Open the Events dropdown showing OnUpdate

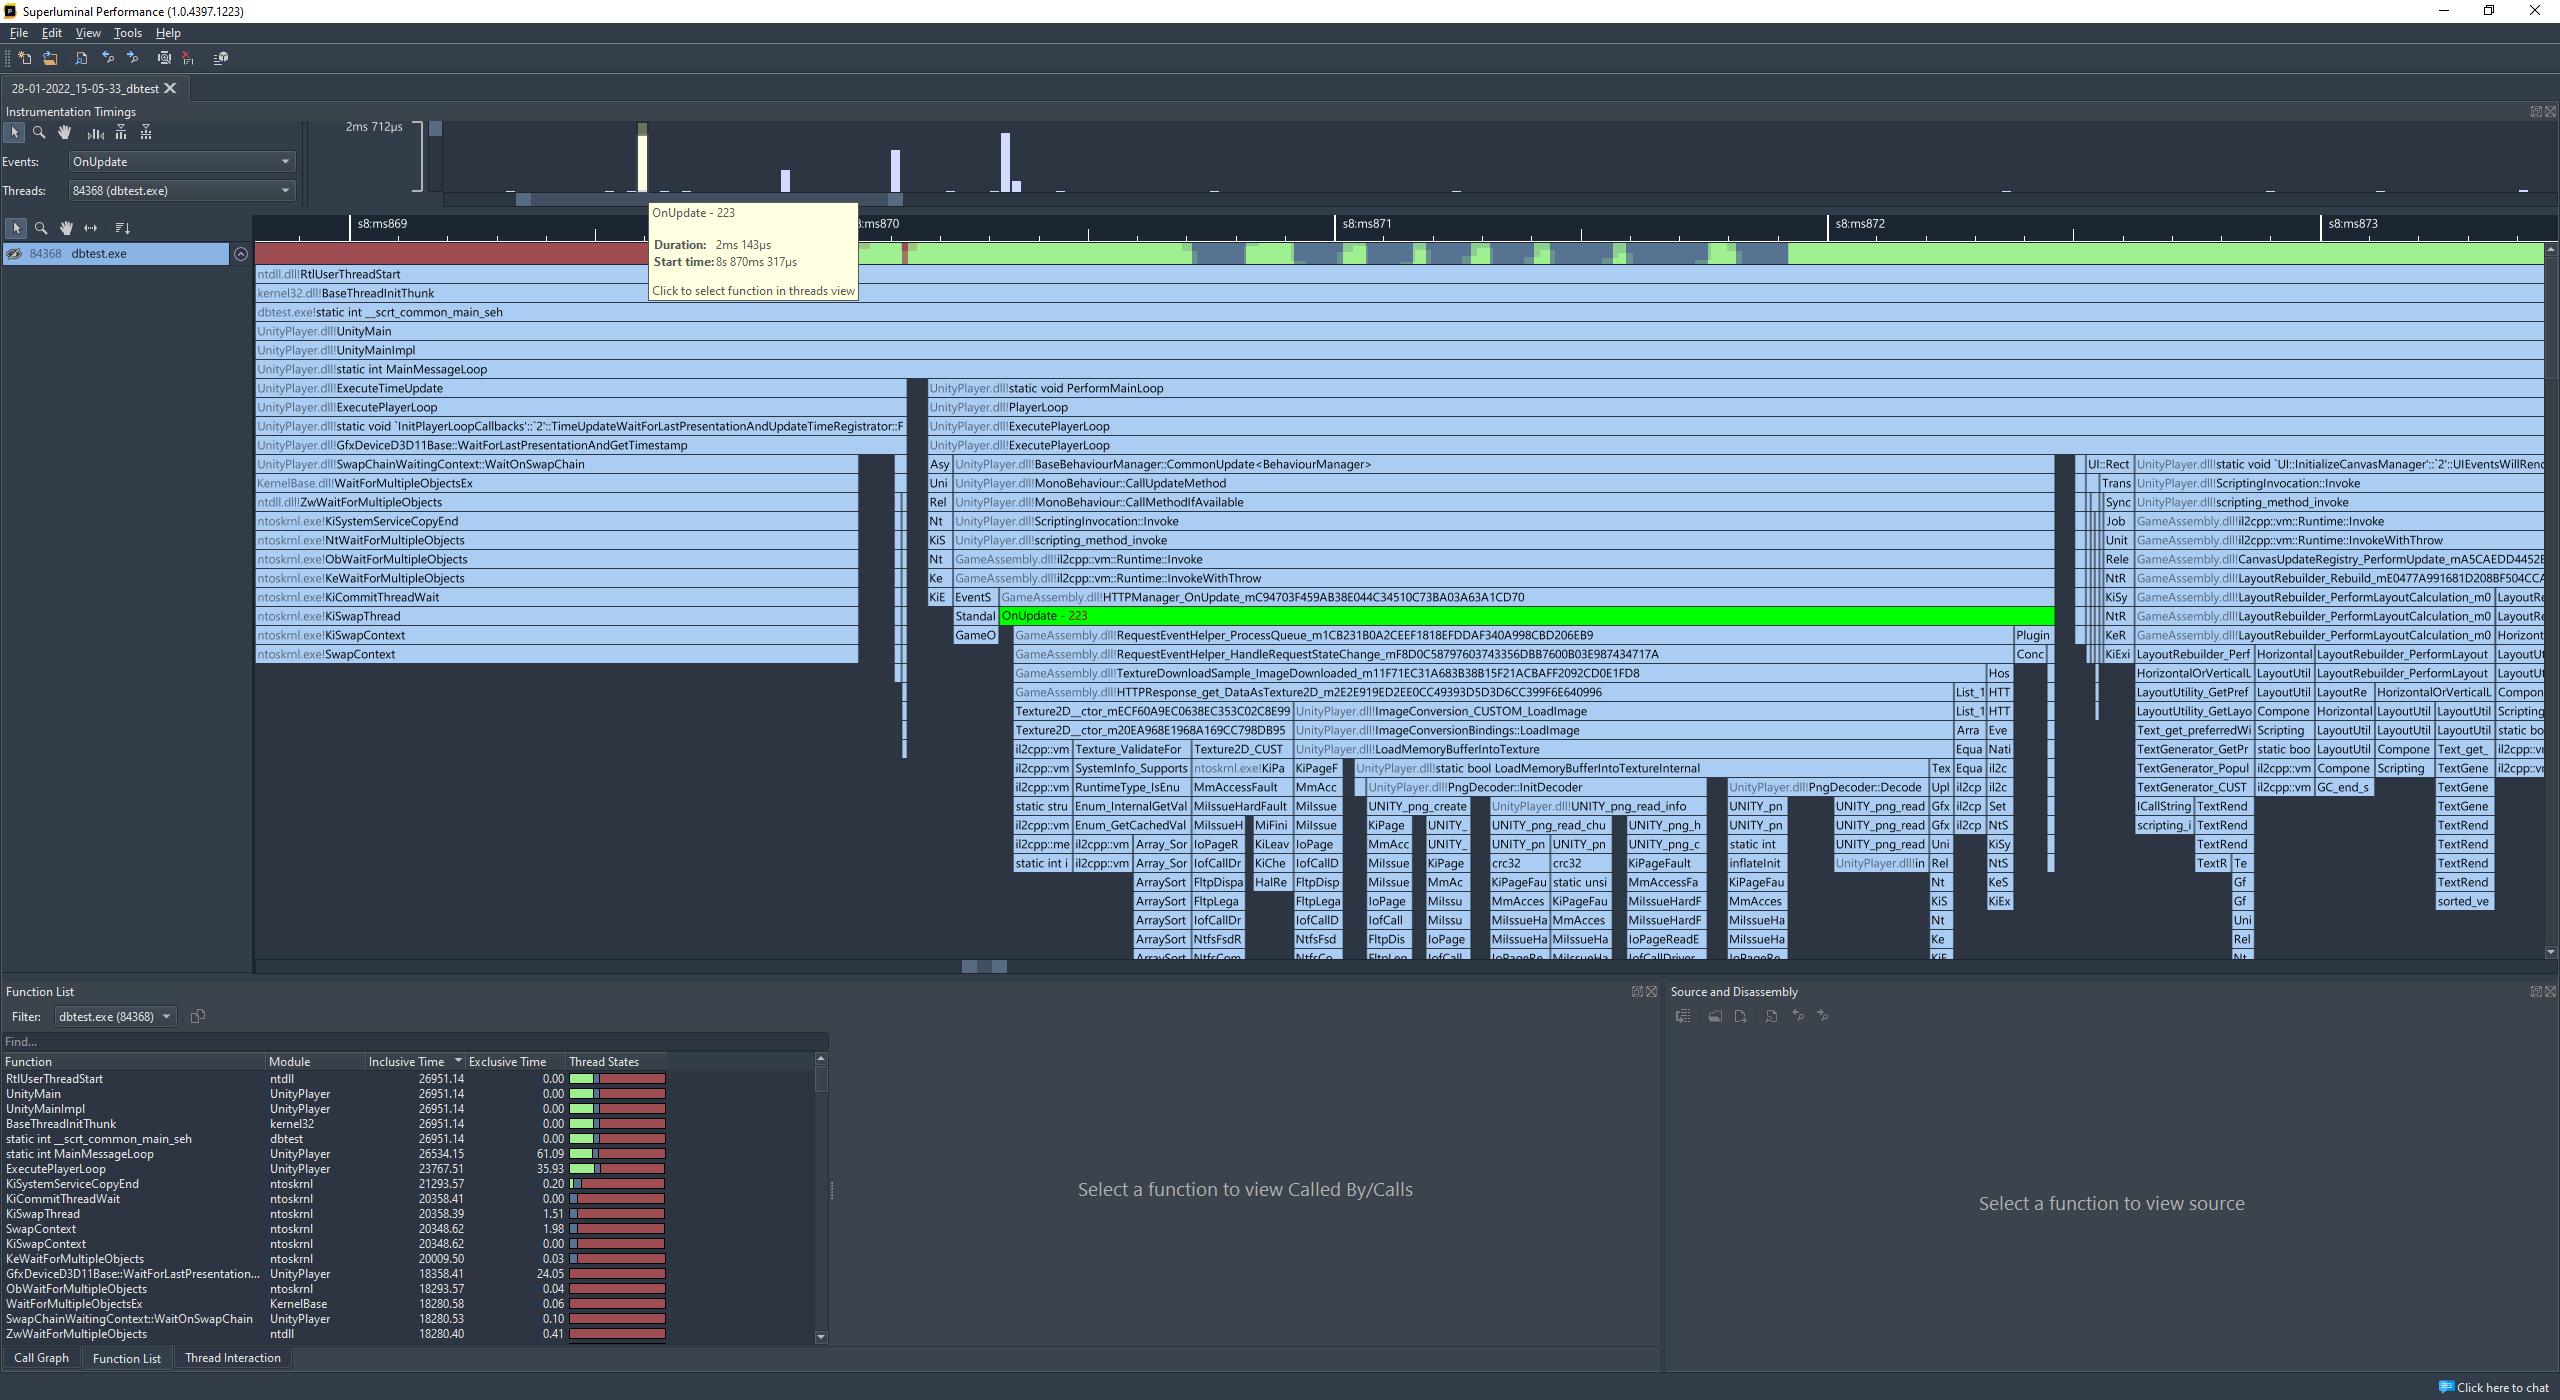[x=181, y=162]
